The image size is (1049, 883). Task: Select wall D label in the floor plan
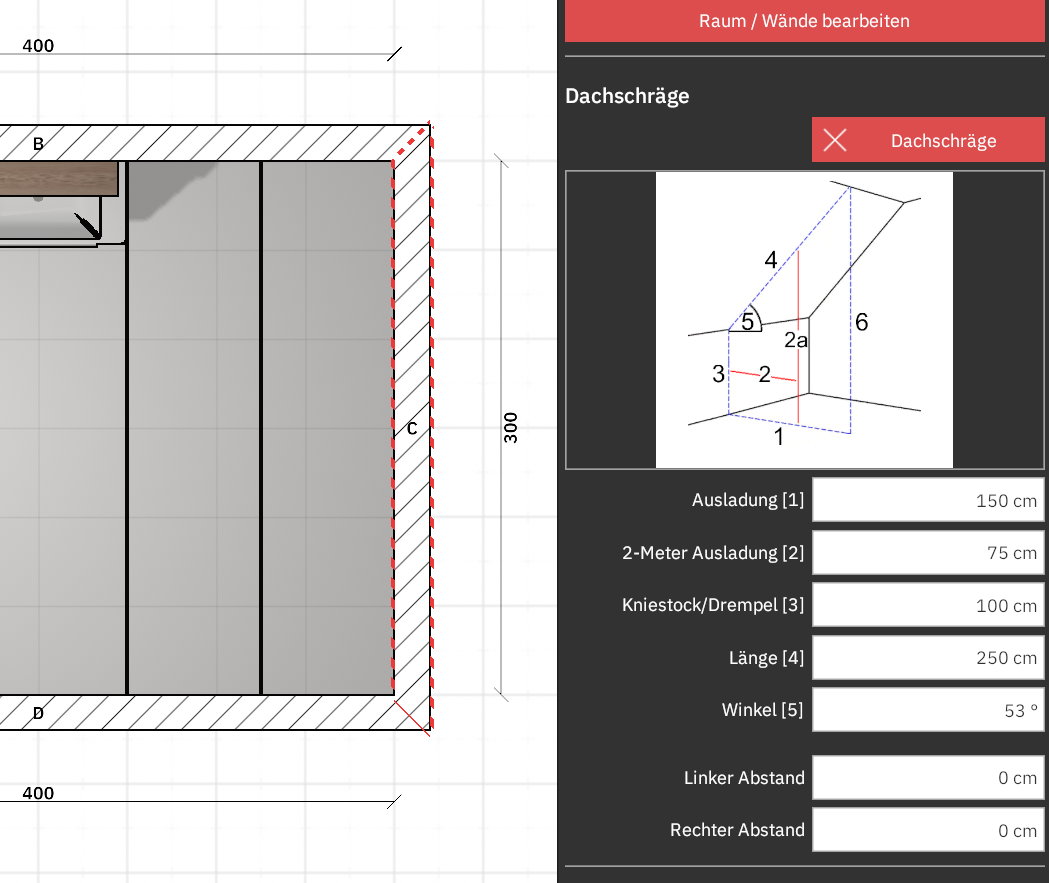(x=38, y=713)
